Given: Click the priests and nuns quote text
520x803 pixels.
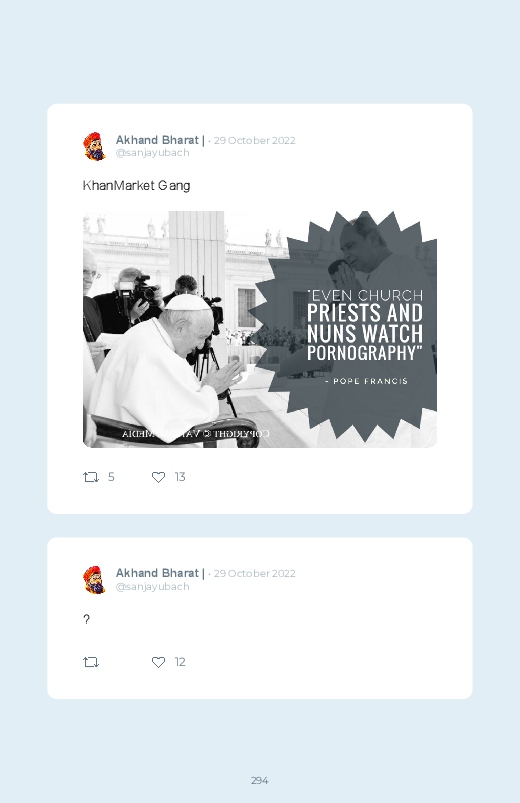Looking at the screenshot, I should [365, 325].
